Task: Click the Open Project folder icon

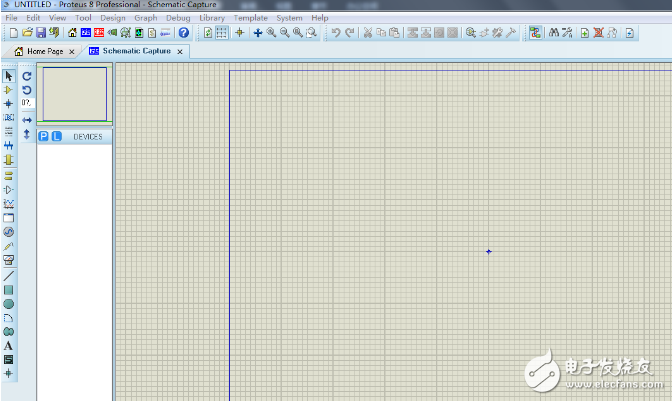Action: click(28, 33)
